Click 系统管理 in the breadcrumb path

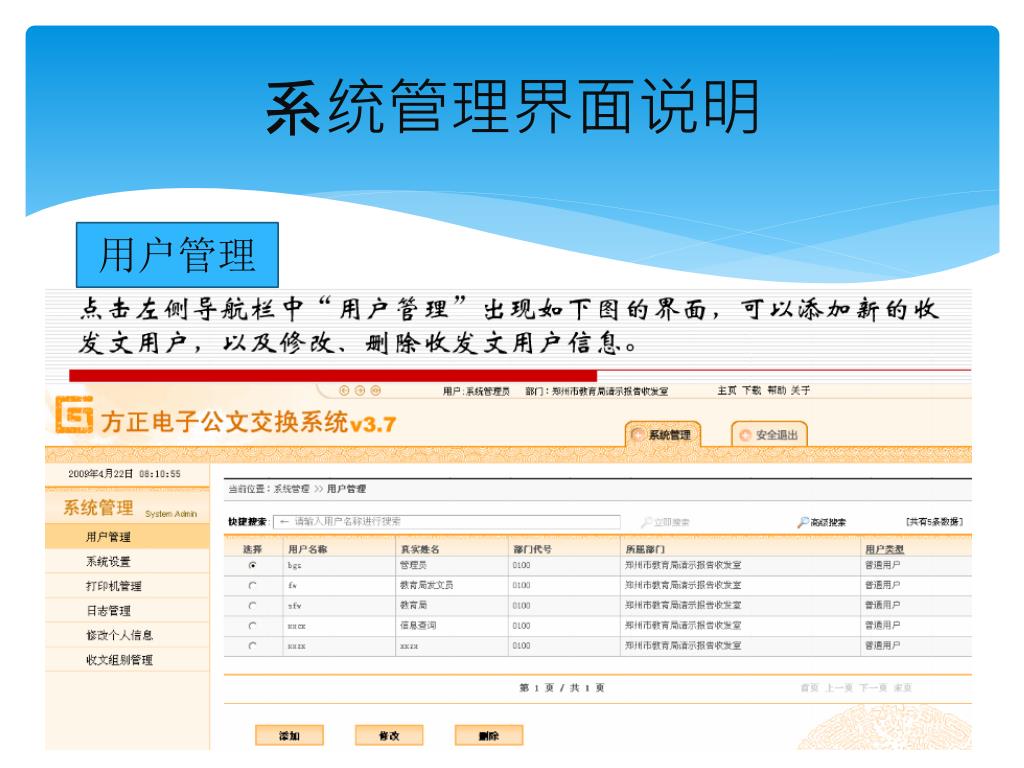click(291, 488)
